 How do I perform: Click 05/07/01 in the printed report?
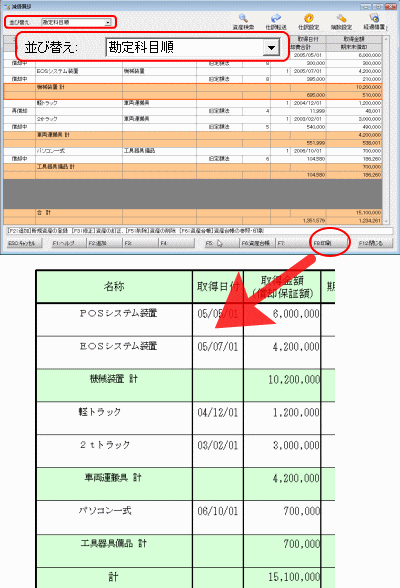click(x=218, y=346)
